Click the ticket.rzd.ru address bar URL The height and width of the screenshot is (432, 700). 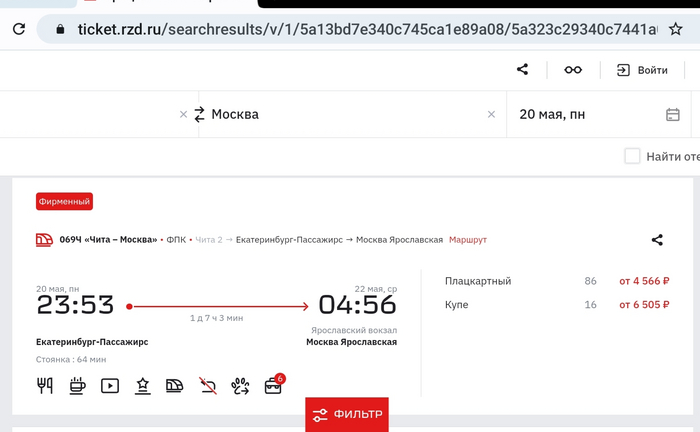click(x=367, y=29)
